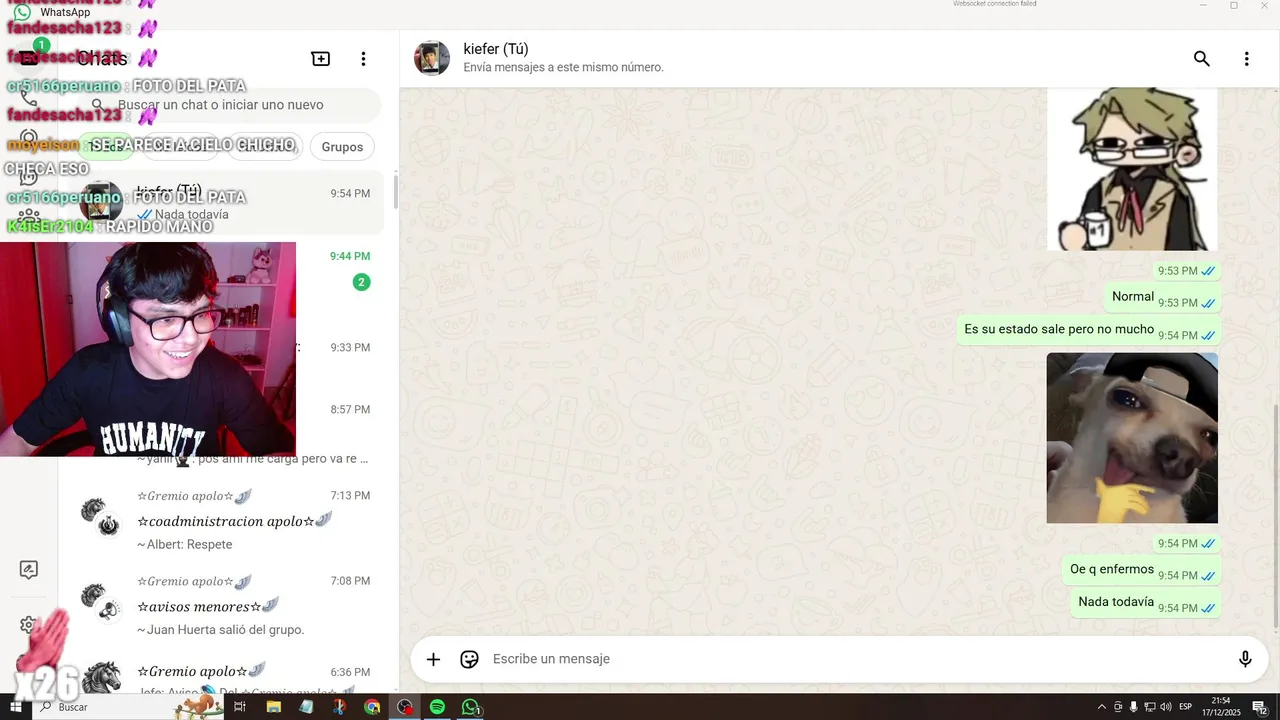
Task: Open the dog with cap image message
Action: click(1132, 438)
